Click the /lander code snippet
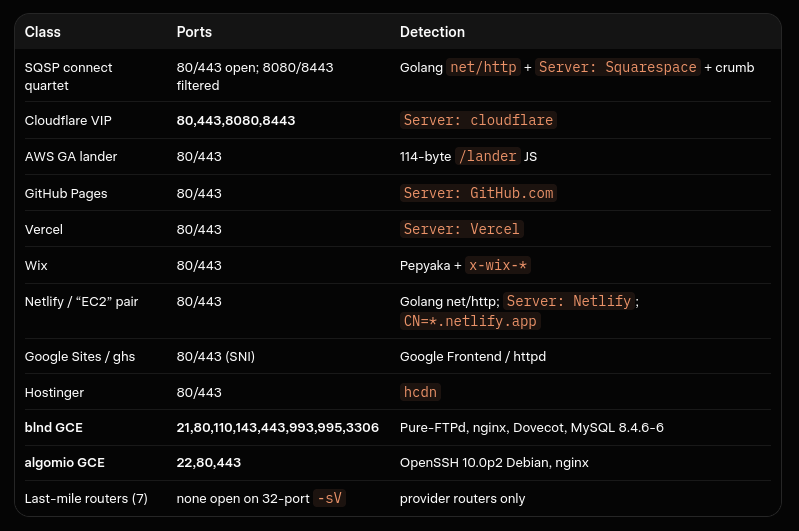 [x=488, y=156]
